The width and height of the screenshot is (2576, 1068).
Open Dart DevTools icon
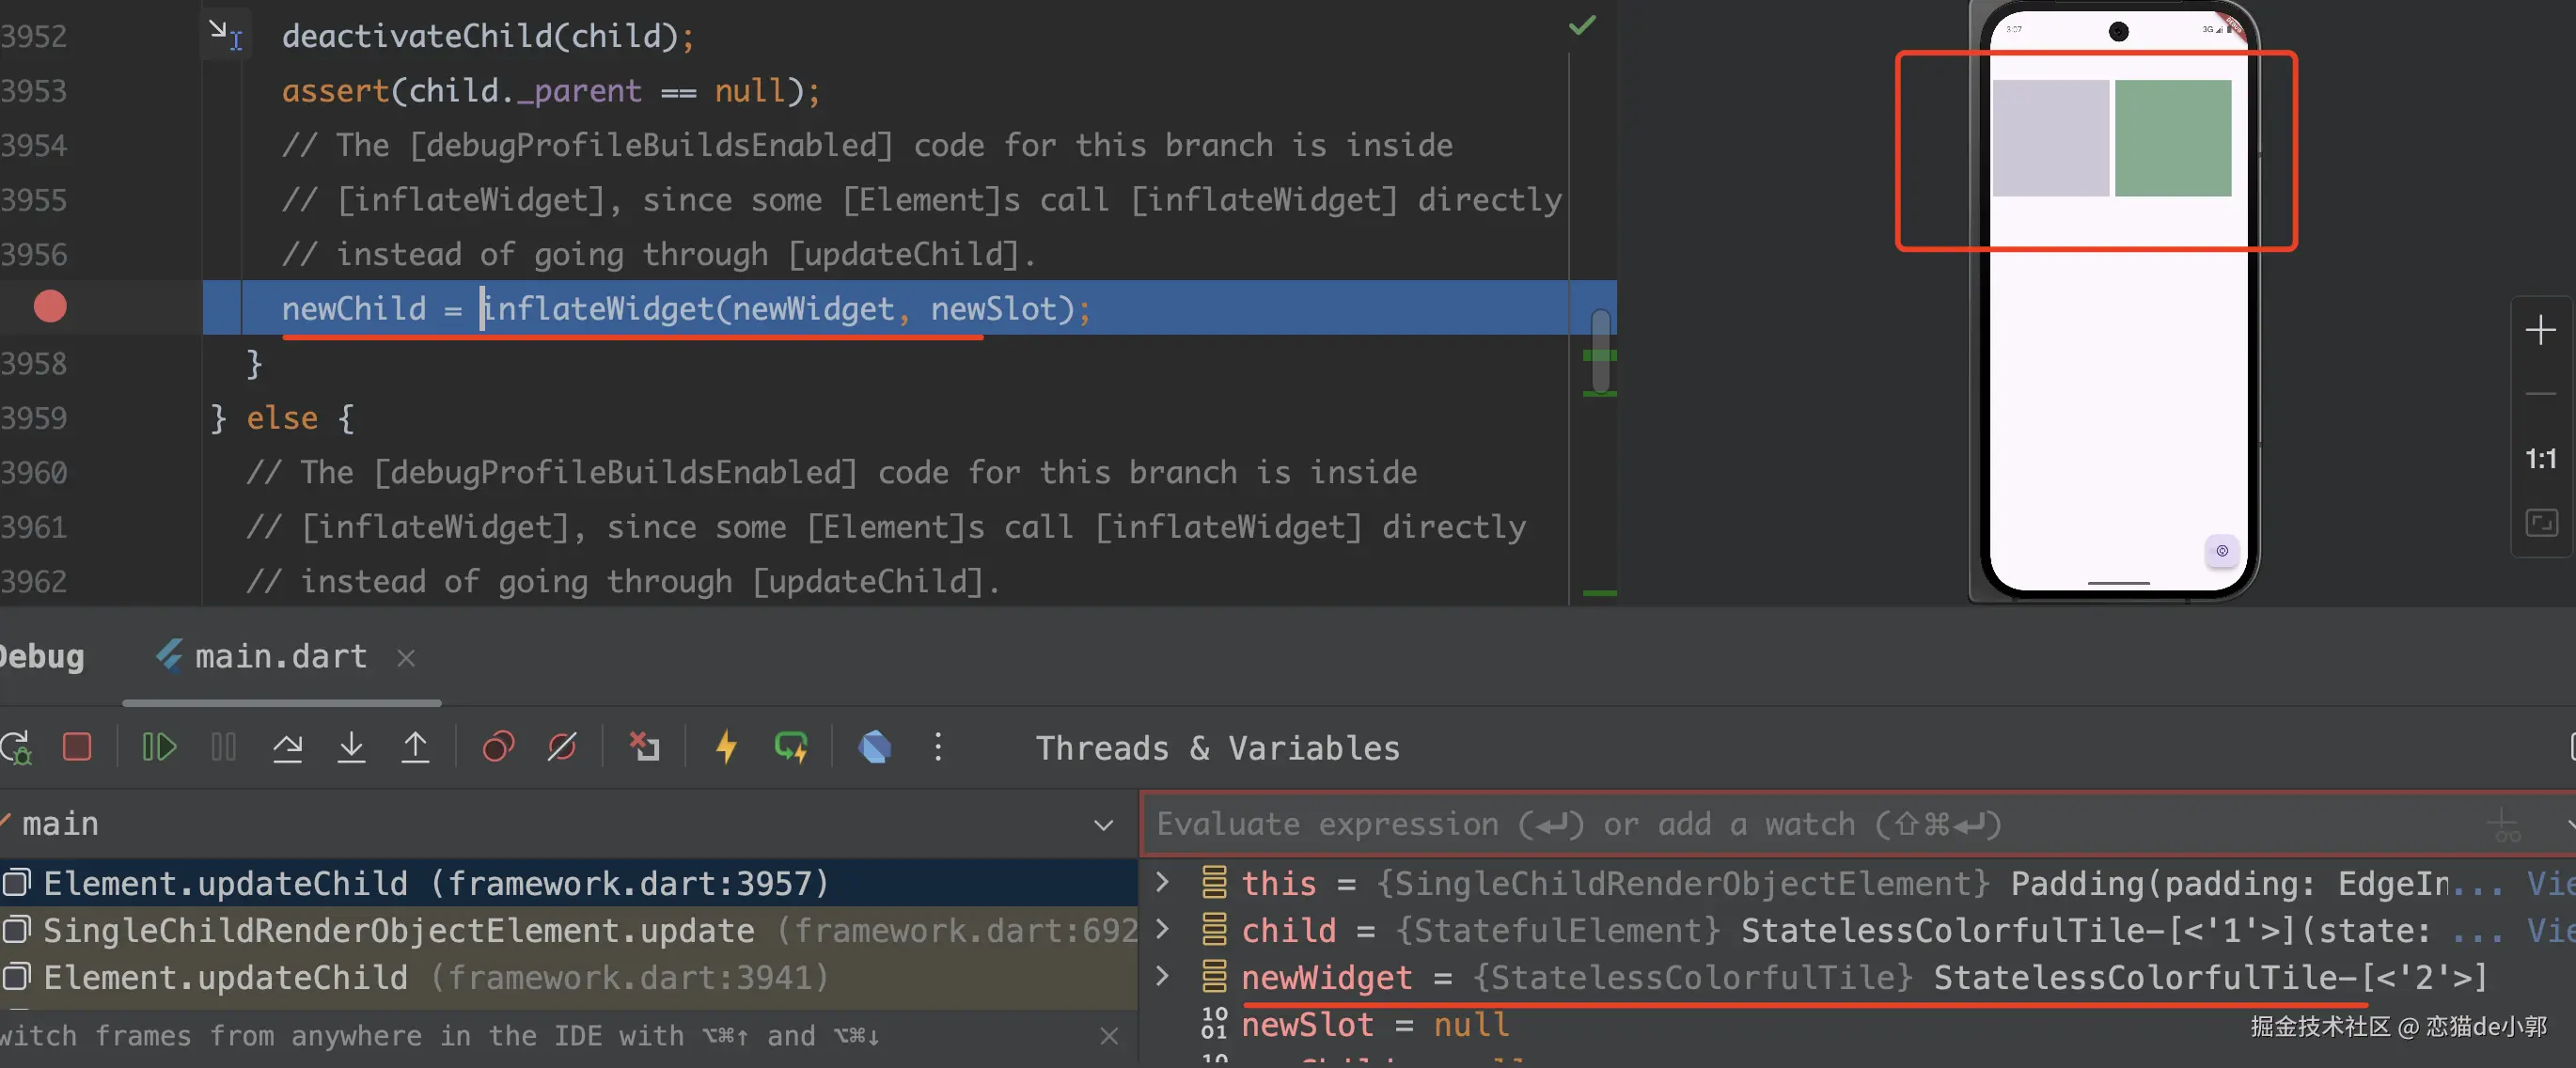pos(874,747)
